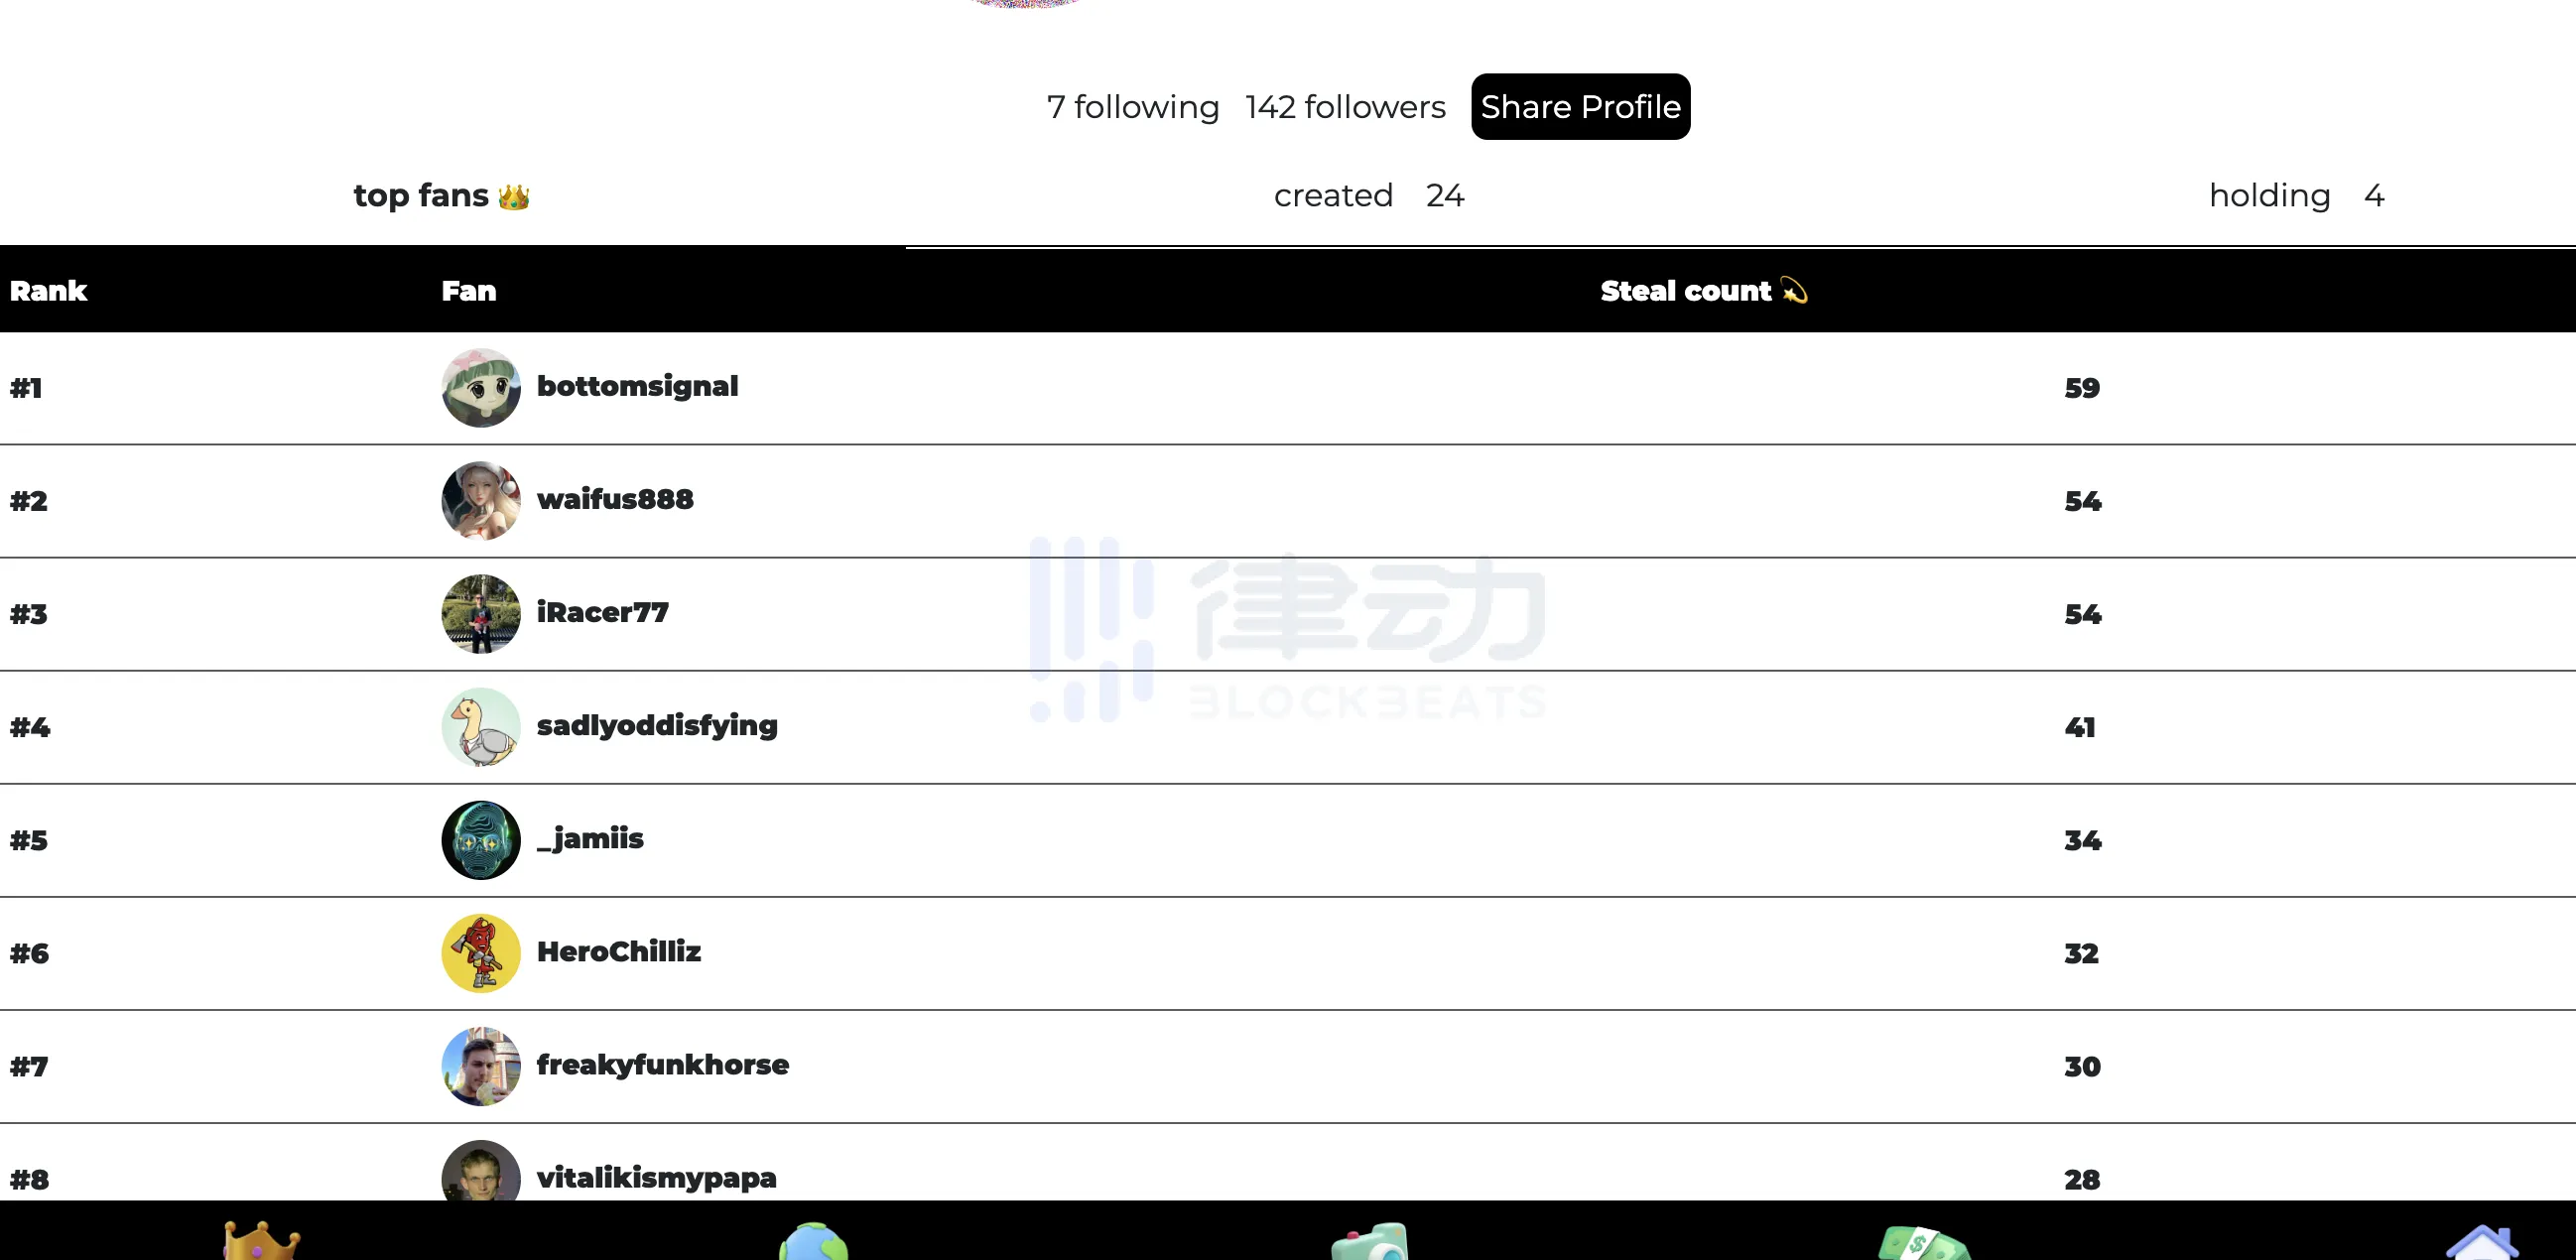The width and height of the screenshot is (2576, 1260).
Task: Click _jamiis's profile avatar
Action: pyautogui.click(x=479, y=837)
